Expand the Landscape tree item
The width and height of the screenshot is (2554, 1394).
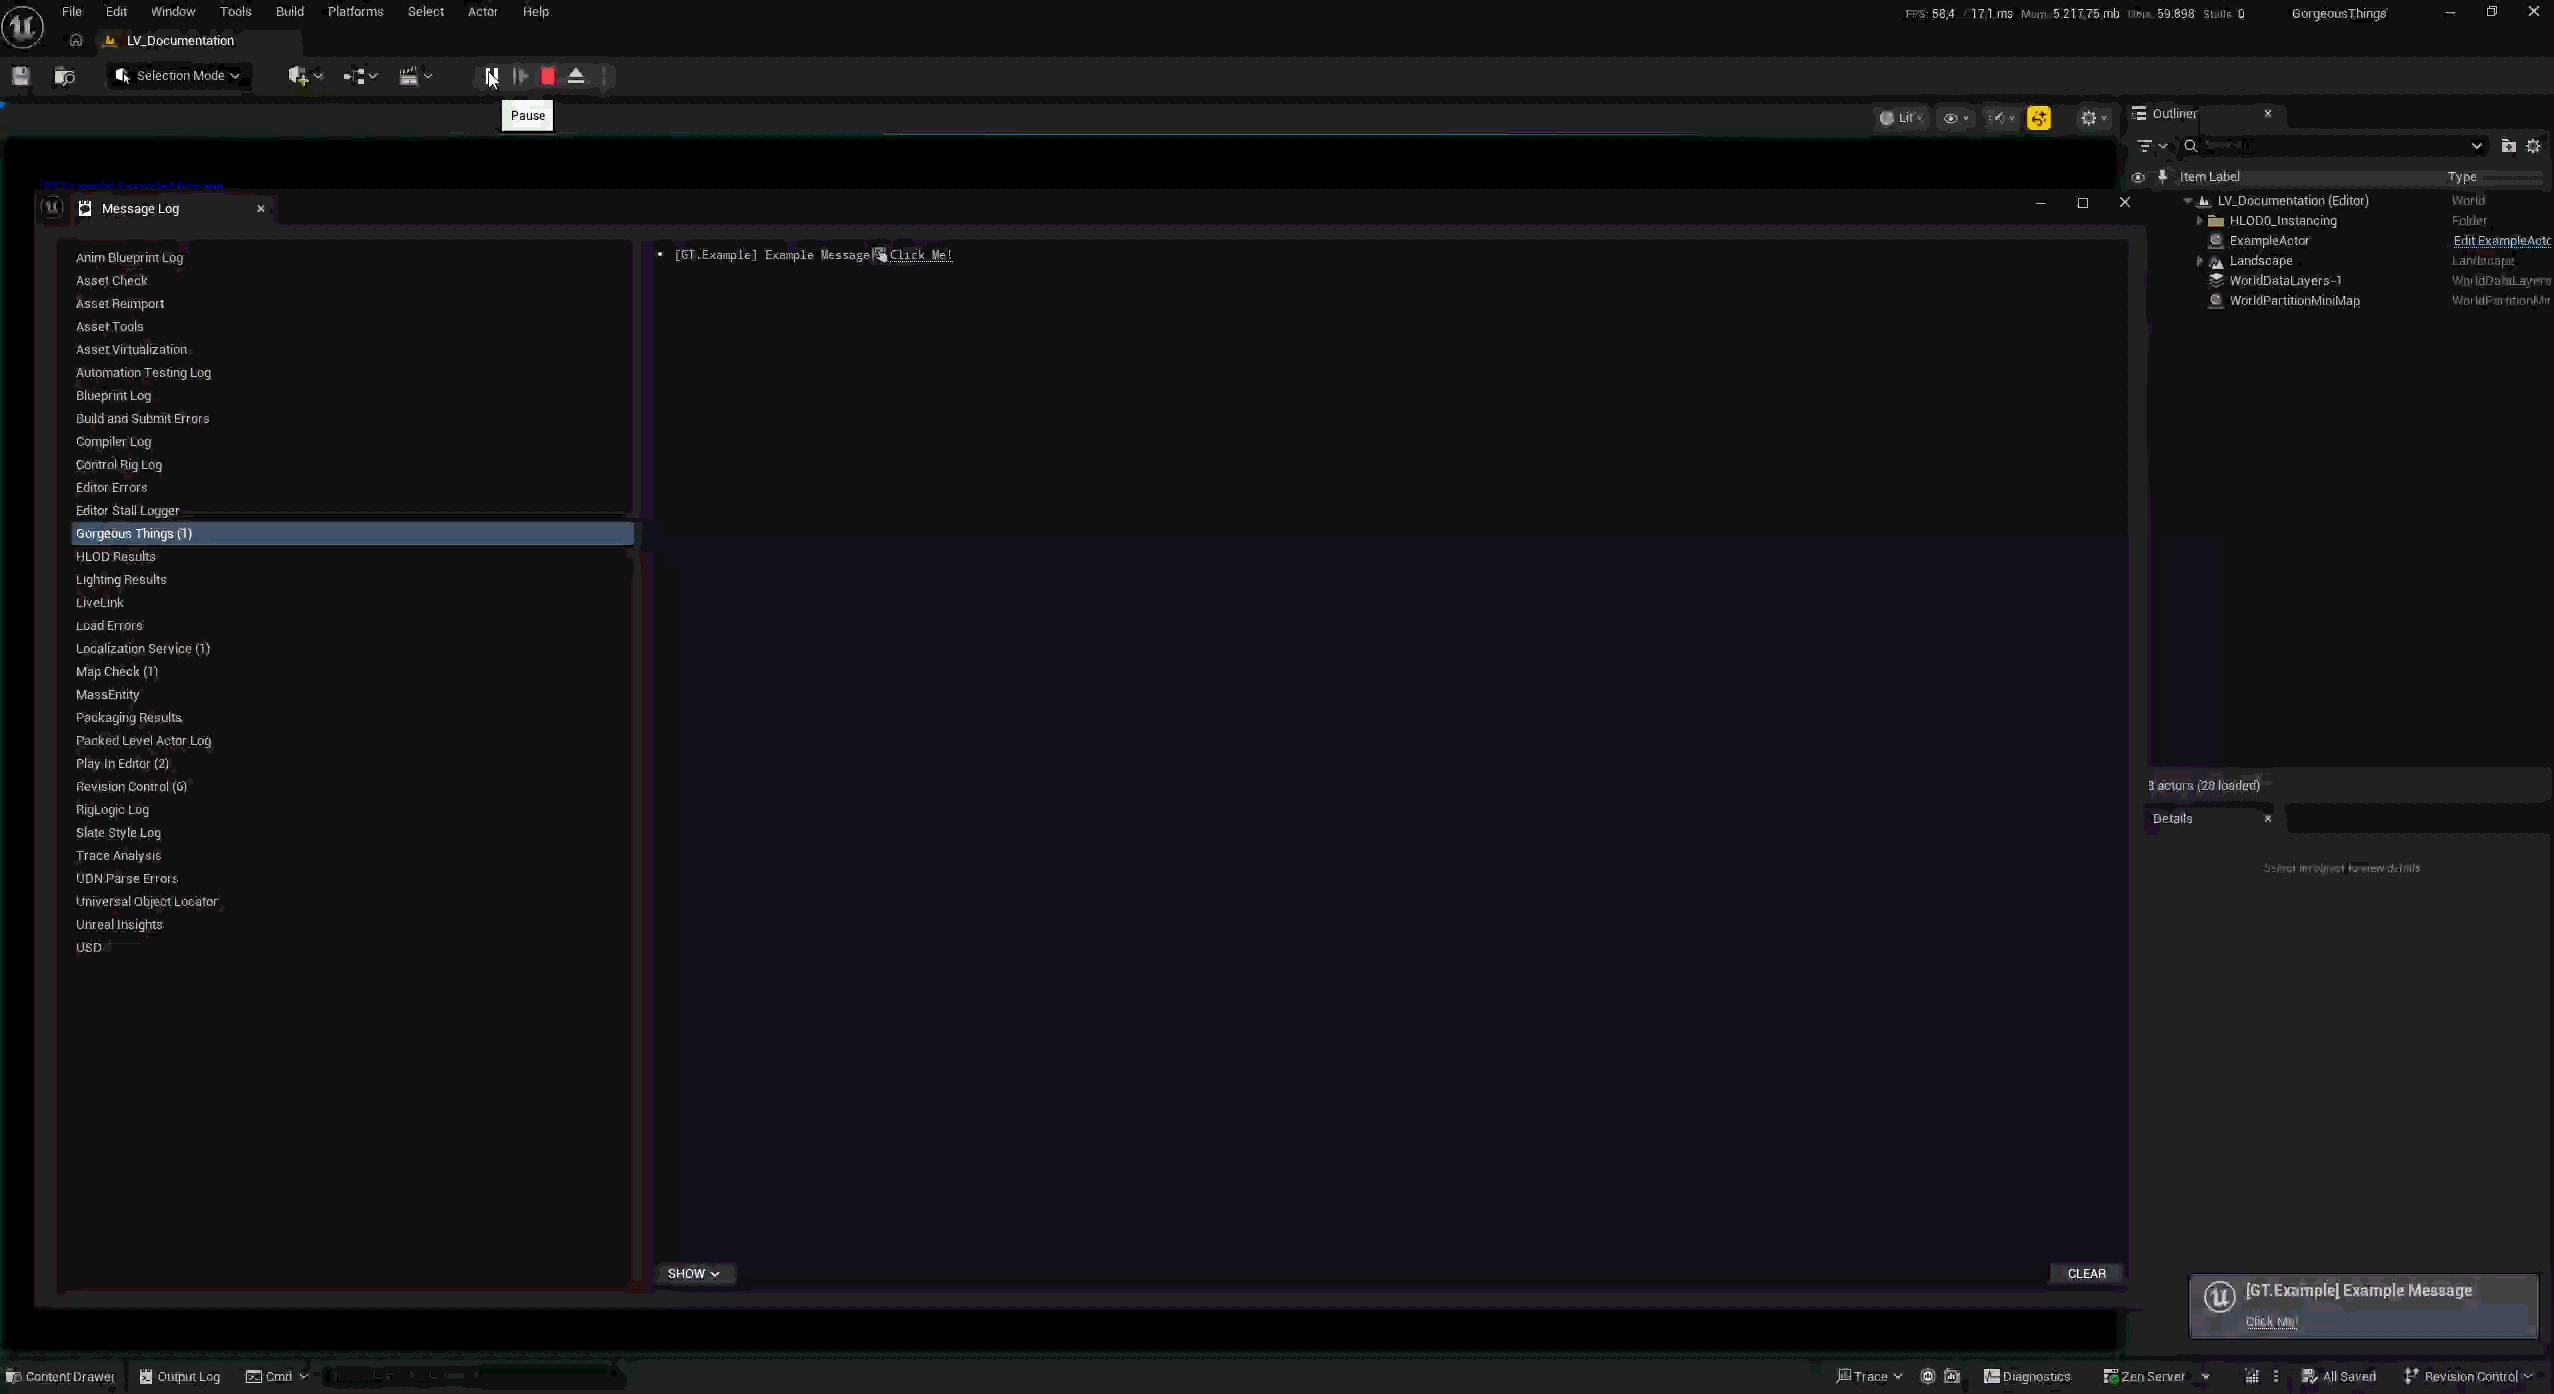tap(2200, 261)
